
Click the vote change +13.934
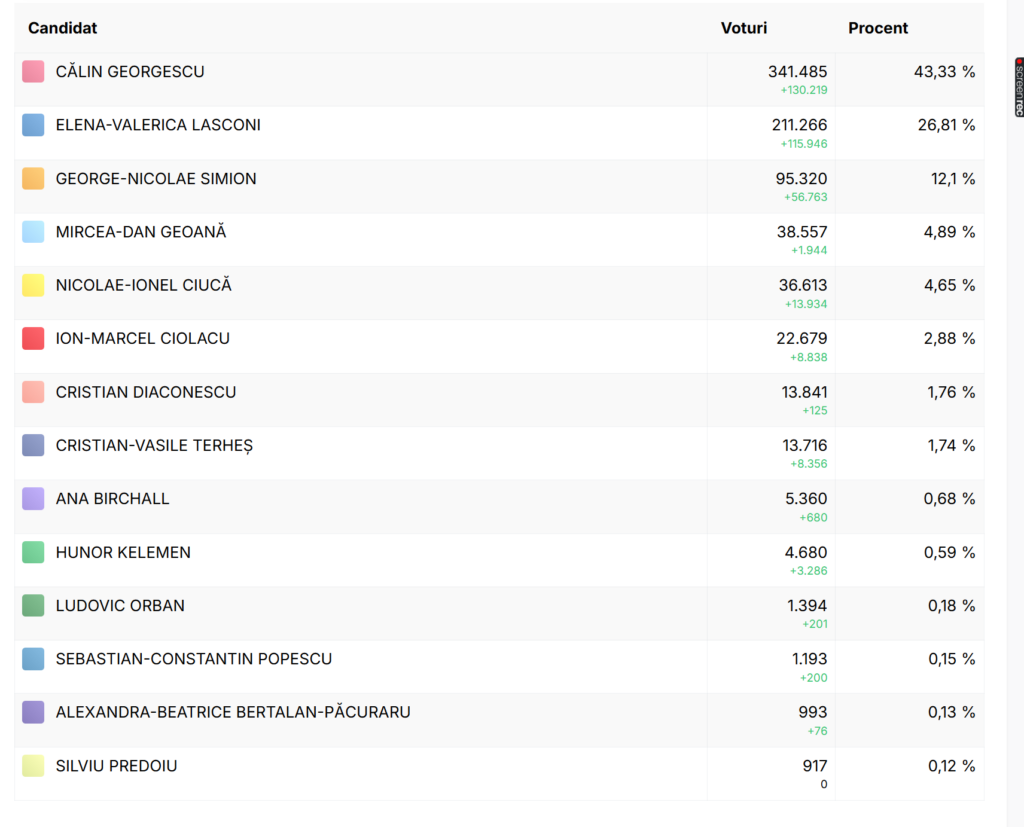tap(806, 304)
